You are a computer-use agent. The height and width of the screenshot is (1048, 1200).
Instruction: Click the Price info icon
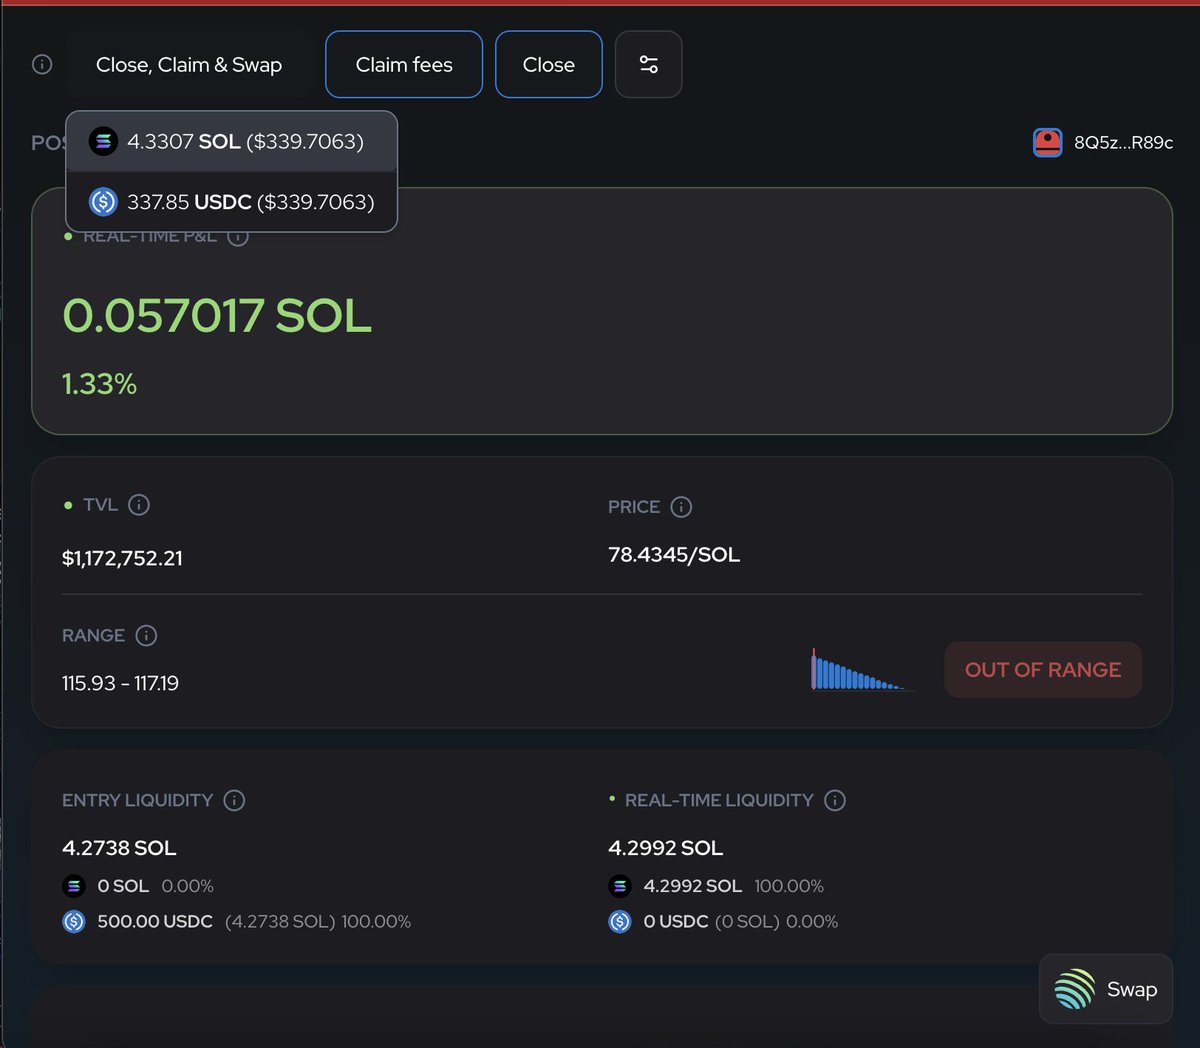point(681,507)
